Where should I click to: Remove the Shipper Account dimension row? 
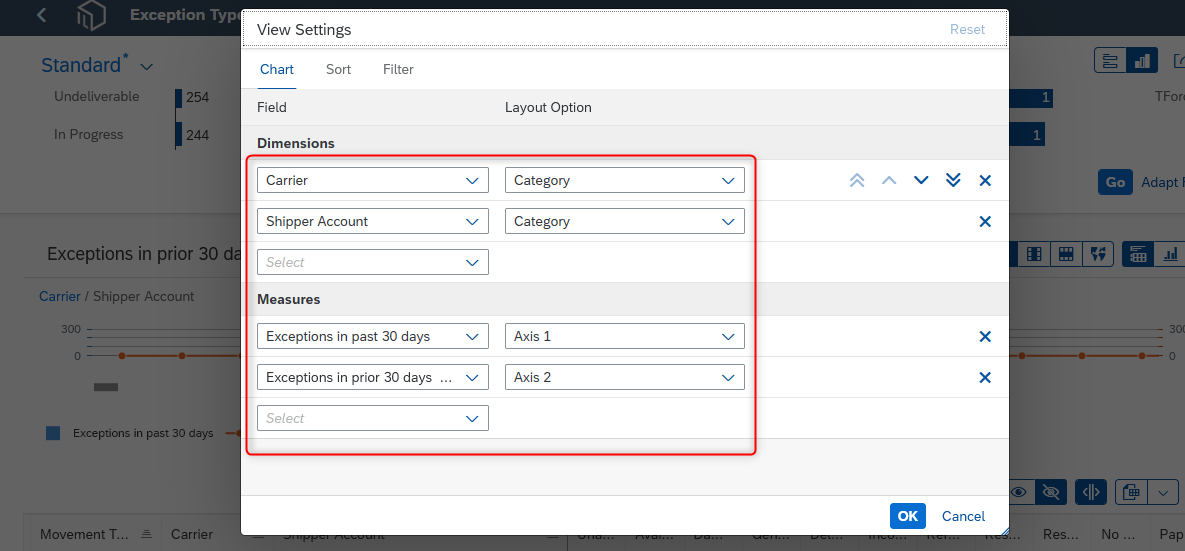tap(985, 221)
